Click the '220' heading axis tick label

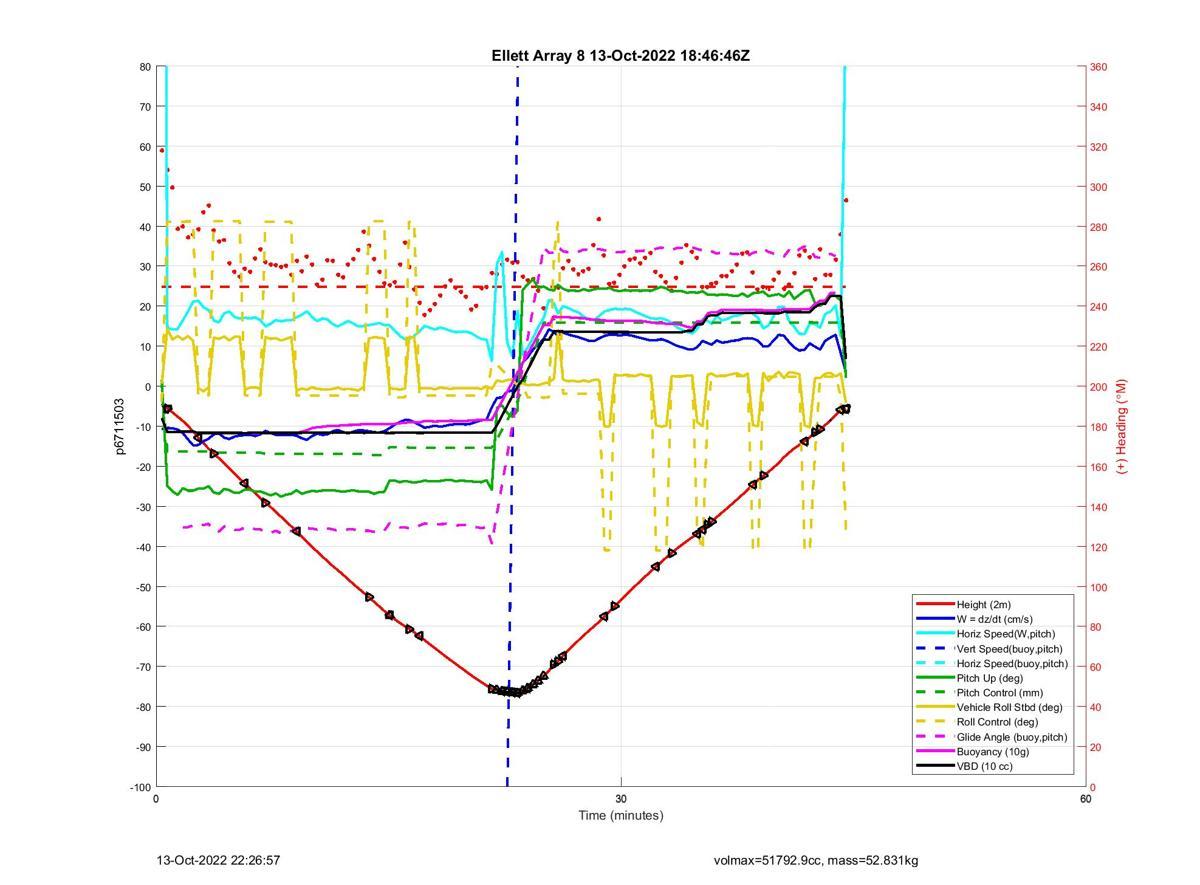click(1098, 347)
